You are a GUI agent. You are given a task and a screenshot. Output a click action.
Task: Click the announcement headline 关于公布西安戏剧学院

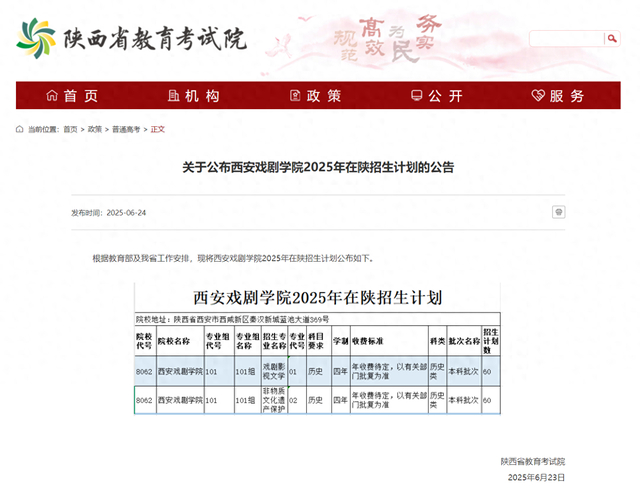click(318, 167)
